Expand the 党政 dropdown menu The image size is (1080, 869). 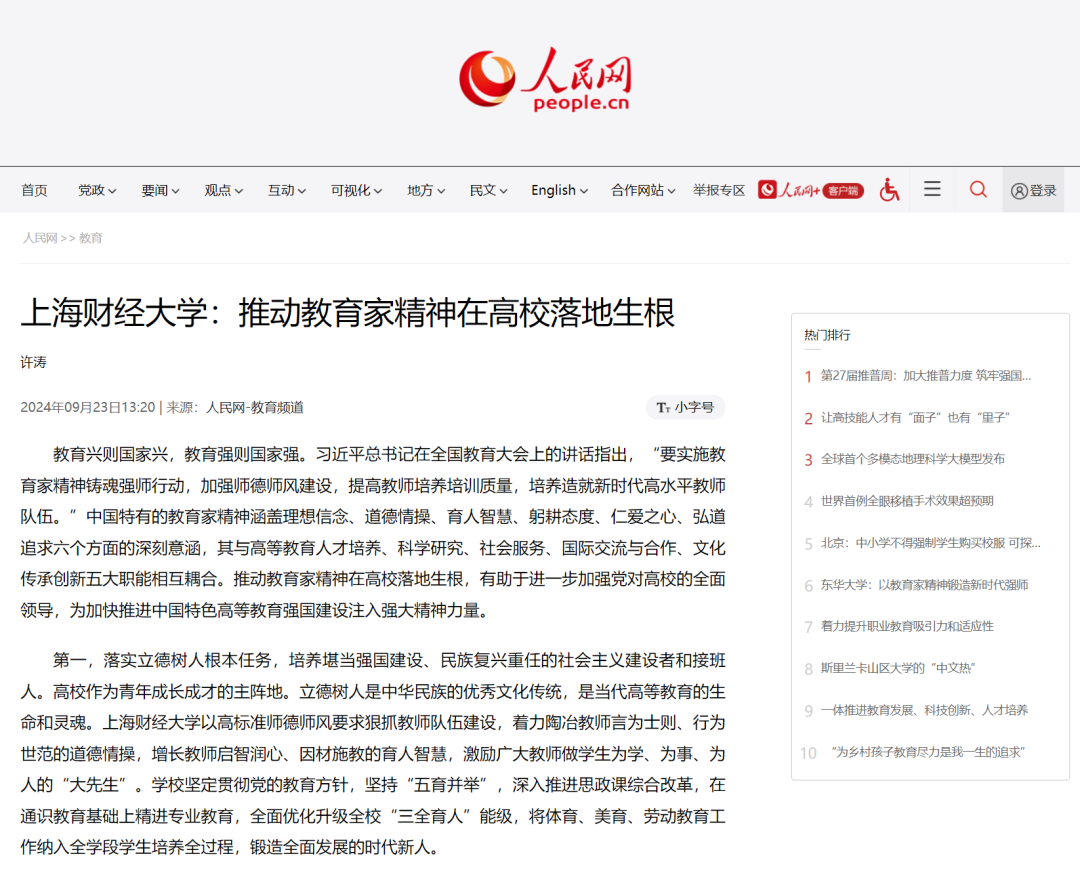click(97, 190)
